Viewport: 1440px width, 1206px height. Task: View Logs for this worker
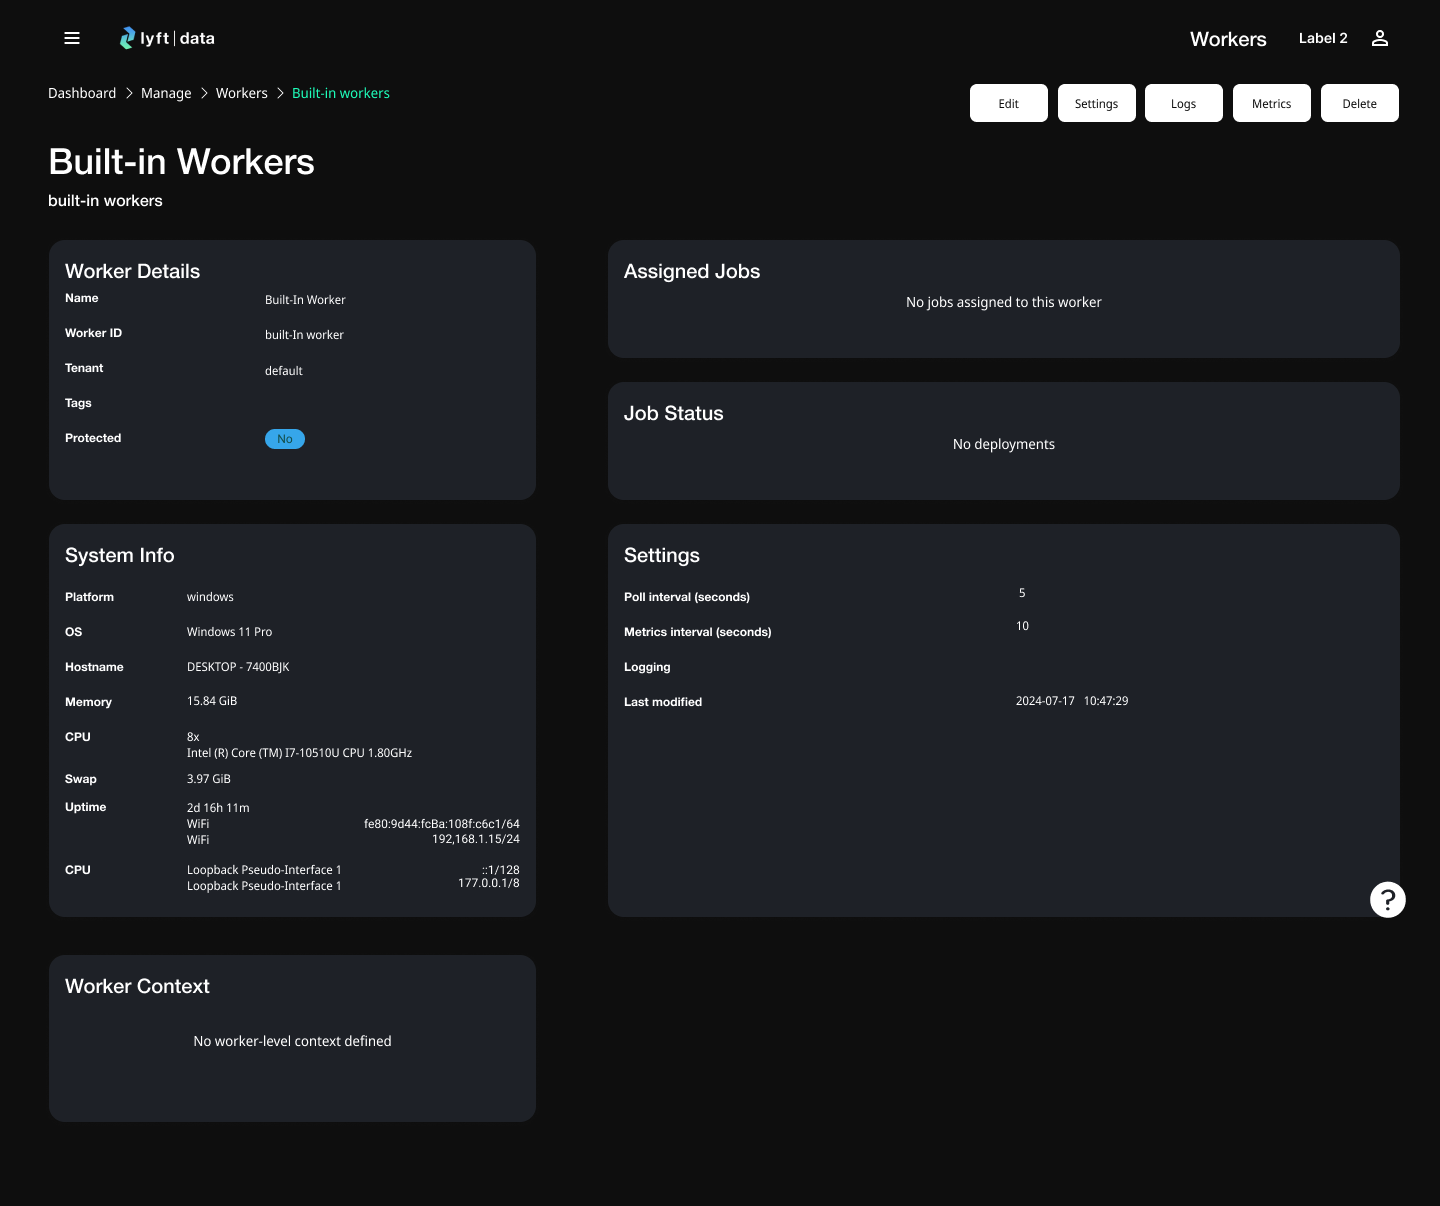(x=1183, y=103)
